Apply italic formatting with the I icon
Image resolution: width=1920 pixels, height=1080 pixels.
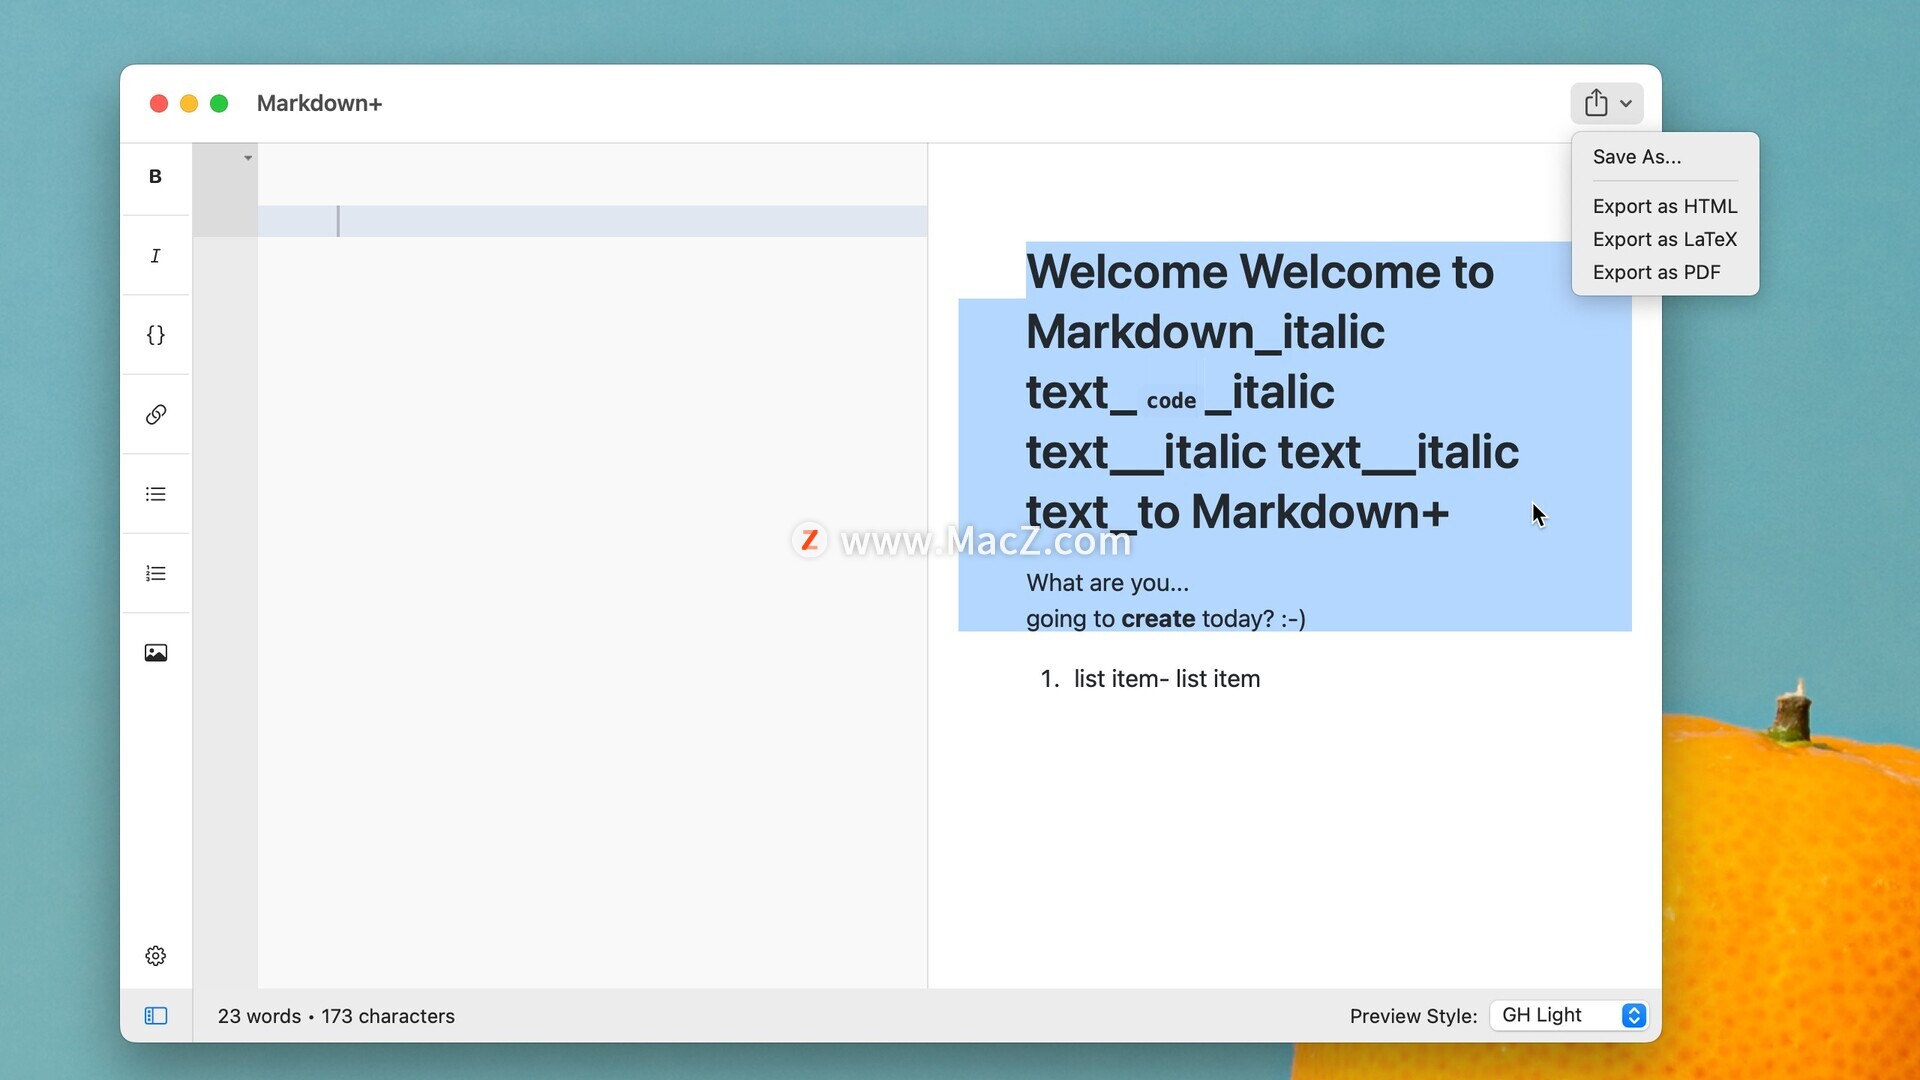pos(155,256)
